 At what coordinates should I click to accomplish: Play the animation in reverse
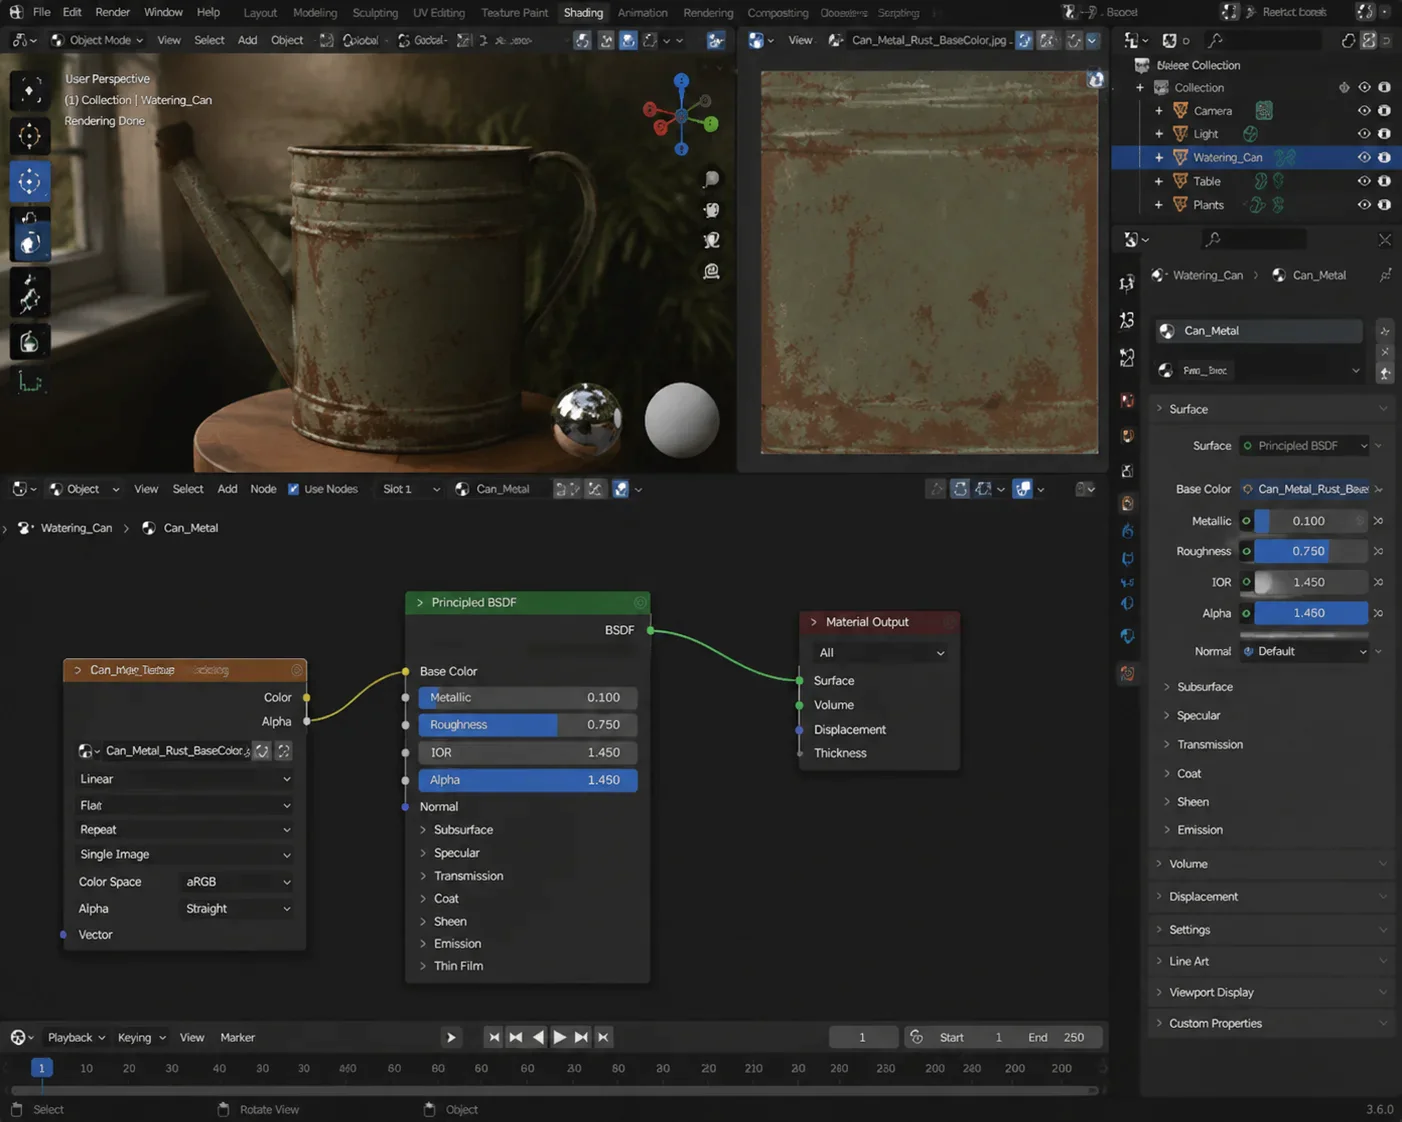tap(538, 1037)
